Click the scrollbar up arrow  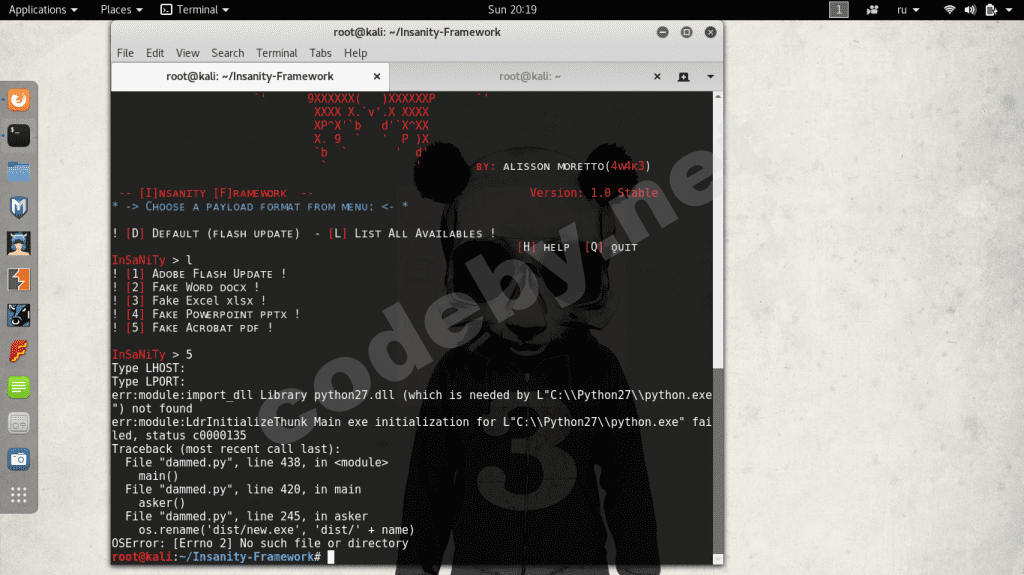click(718, 96)
